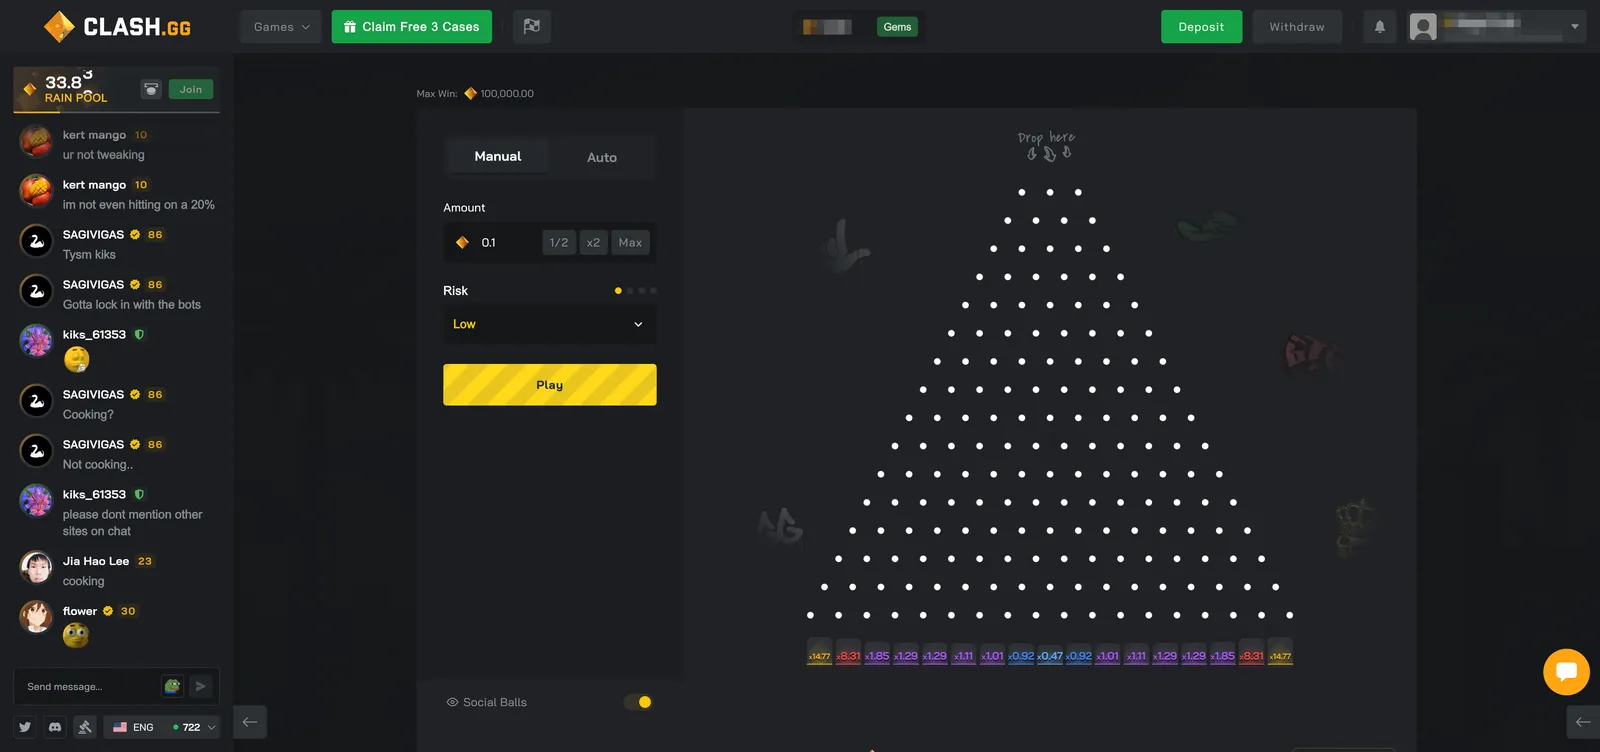This screenshot has width=1600, height=752.
Task: Click moderator shield beside kiks_61353 'please dont mention'
Action: click(x=139, y=494)
